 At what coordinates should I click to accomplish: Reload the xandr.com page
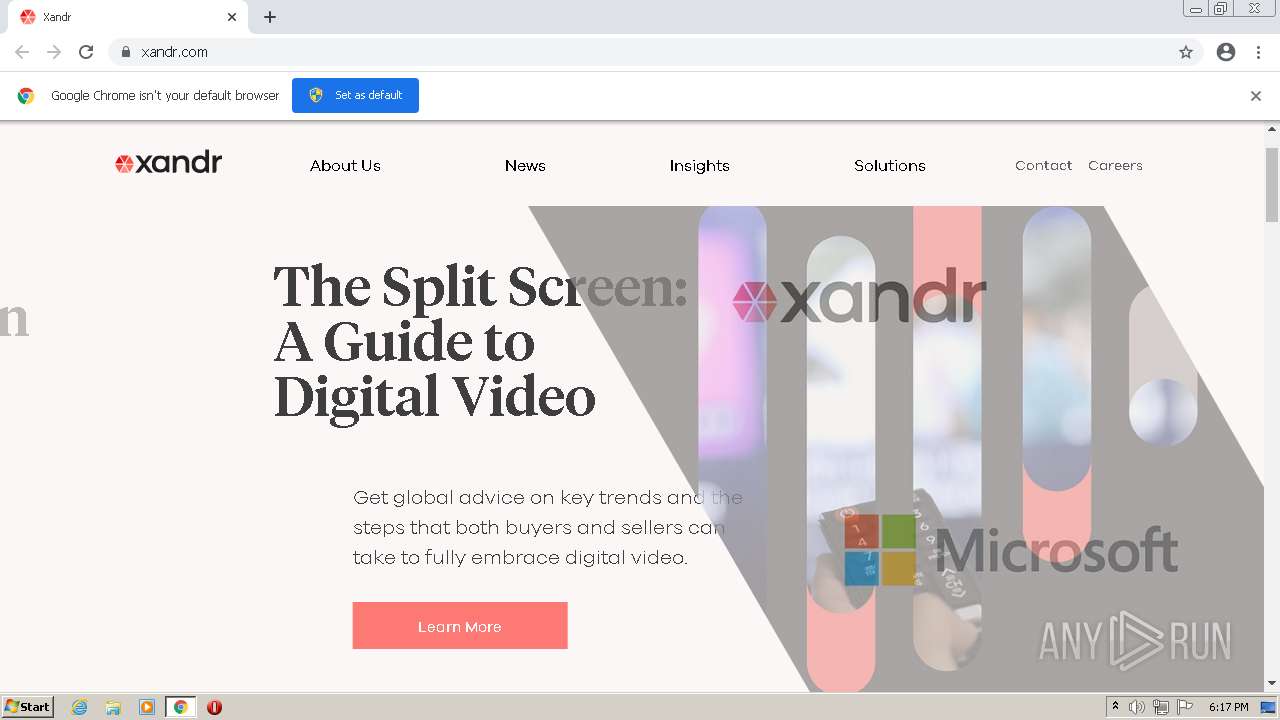coord(86,52)
